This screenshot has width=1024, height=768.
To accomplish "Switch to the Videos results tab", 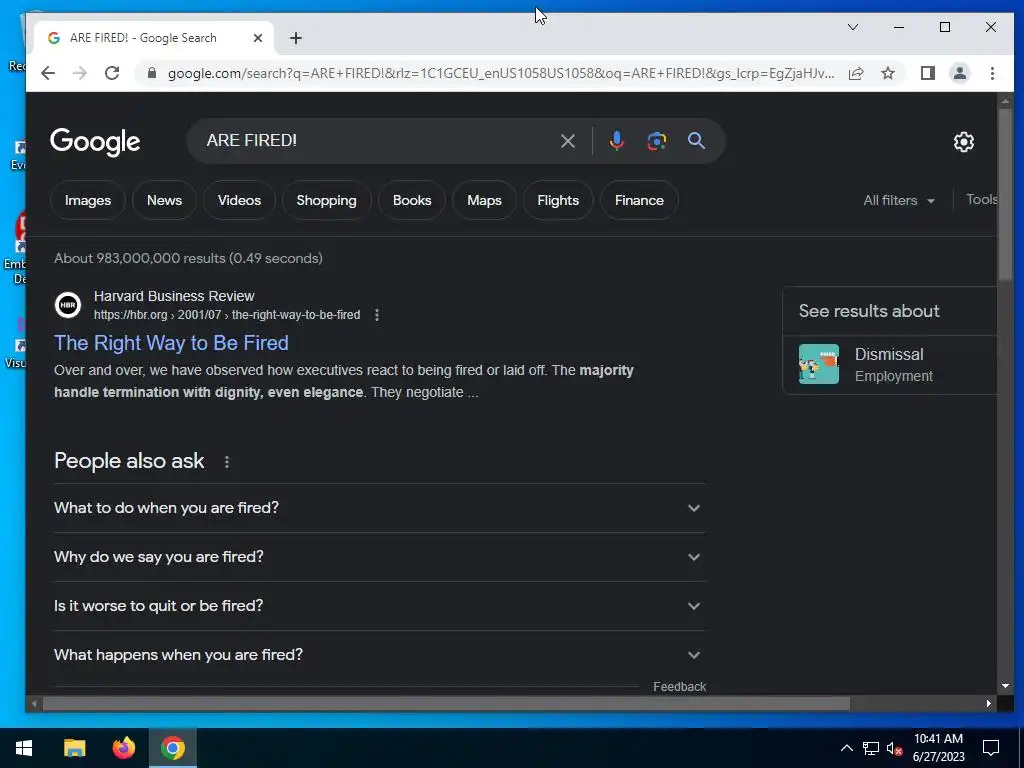I will coord(240,200).
